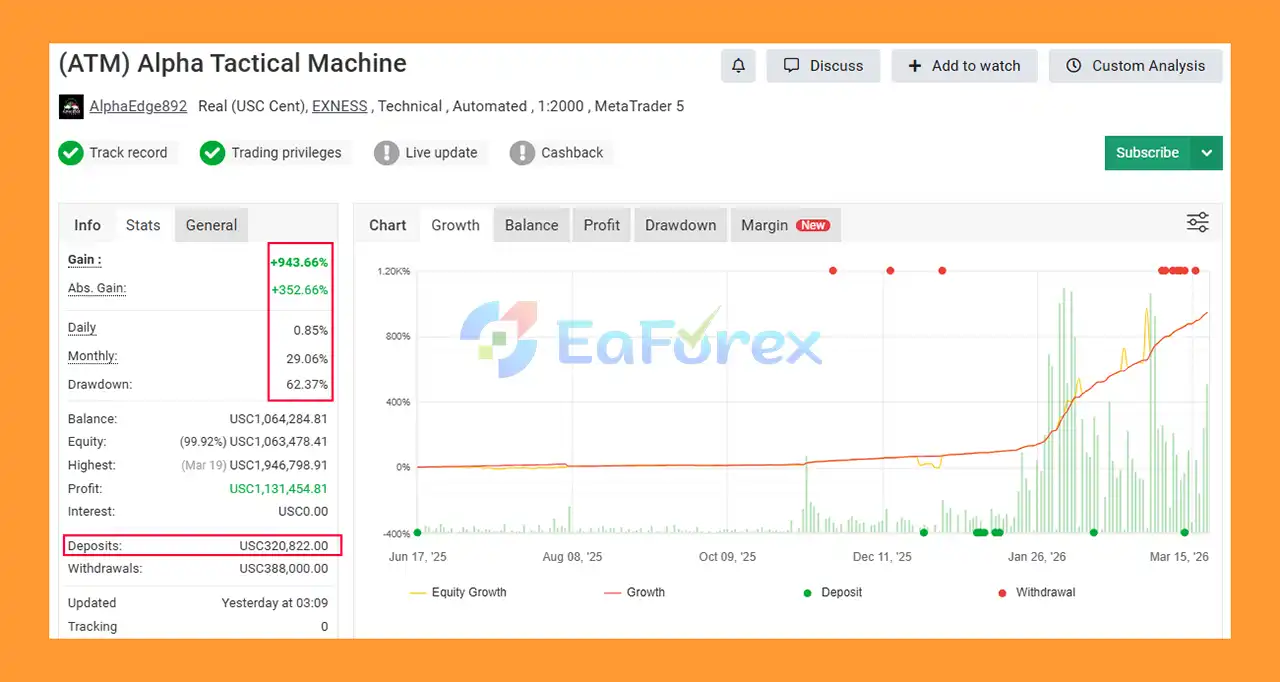Click the AlphaEdge892 profile avatar
The image size is (1280, 682).
pyautogui.click(x=71, y=106)
